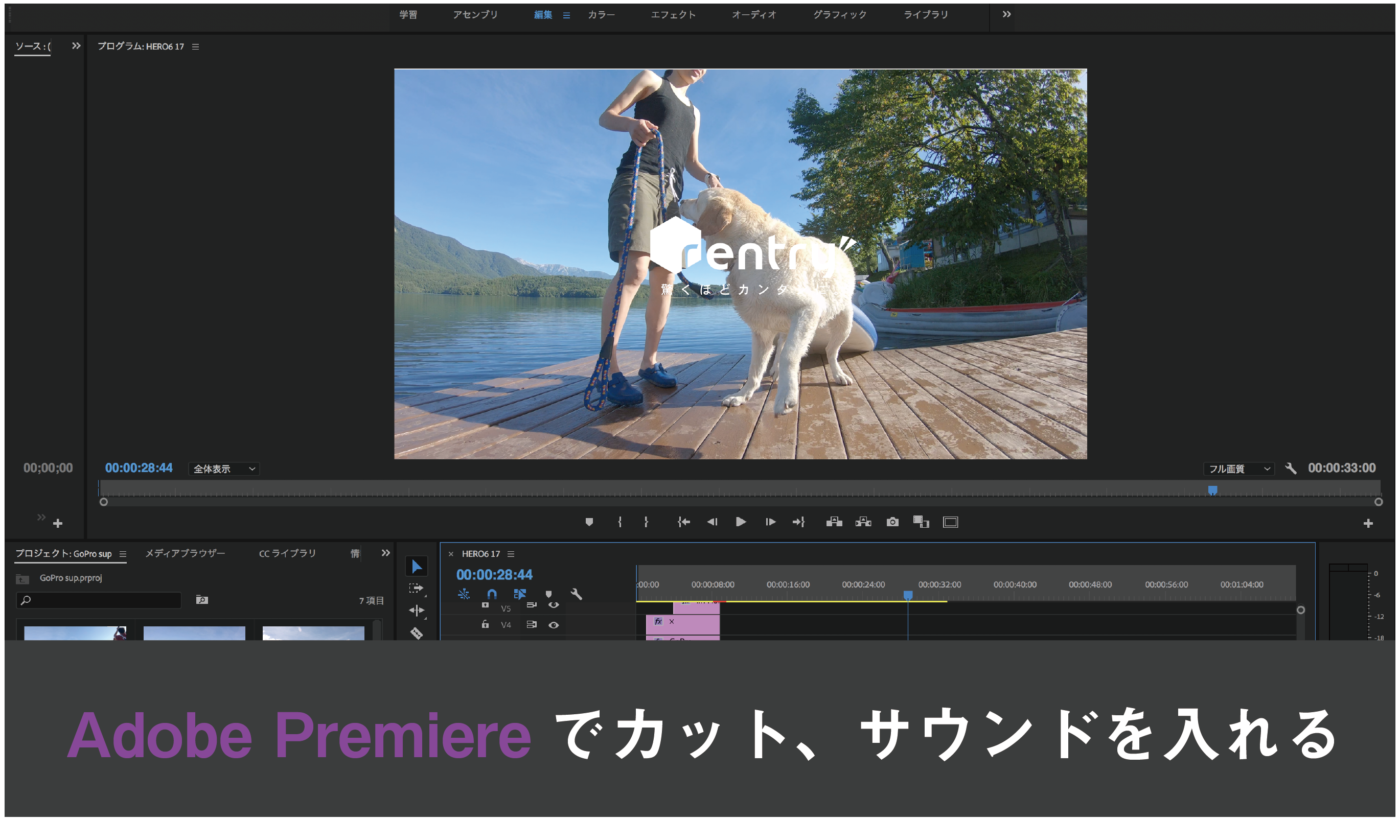Open 編集 workspace menu icon

tap(566, 15)
